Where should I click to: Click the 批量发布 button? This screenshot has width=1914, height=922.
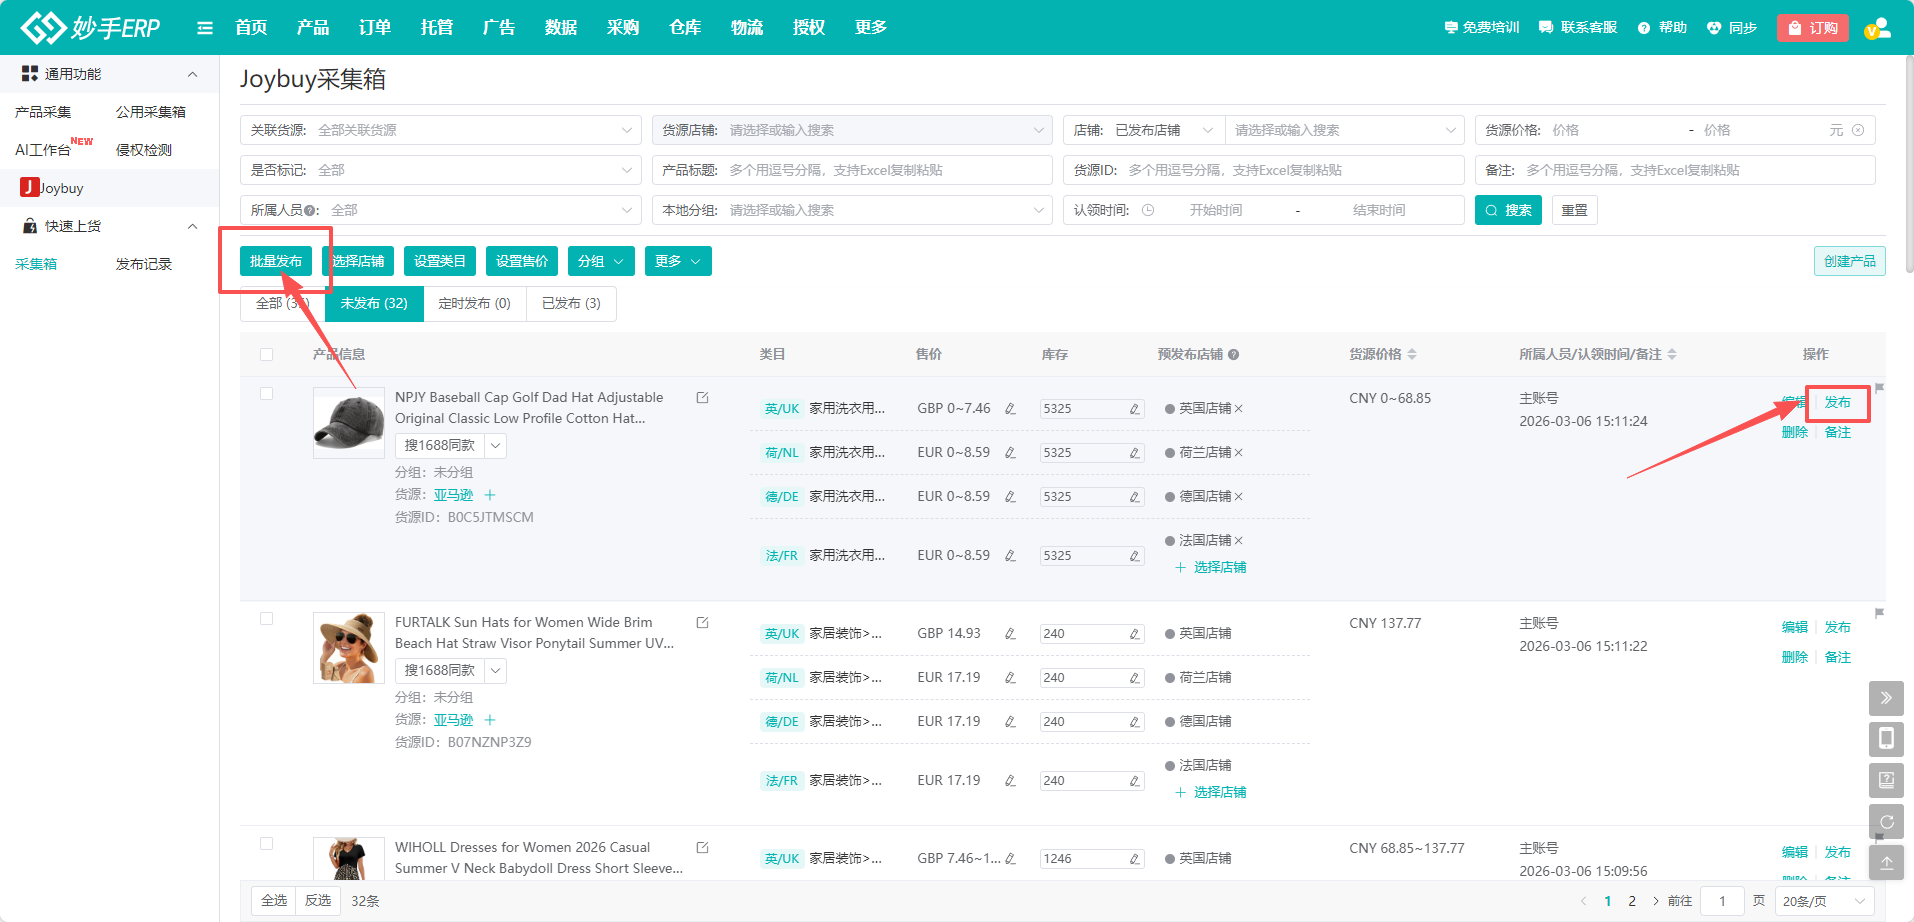click(x=275, y=261)
